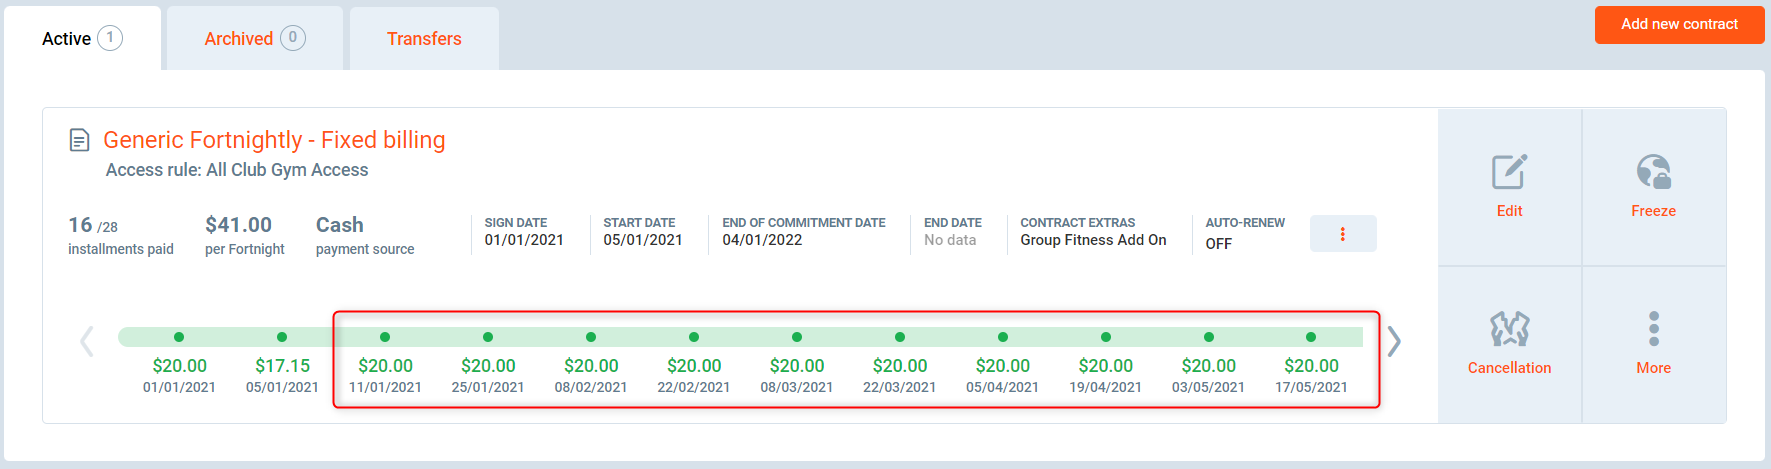Select the 01/01/2021 installment dot
1771x469 pixels.
click(179, 337)
